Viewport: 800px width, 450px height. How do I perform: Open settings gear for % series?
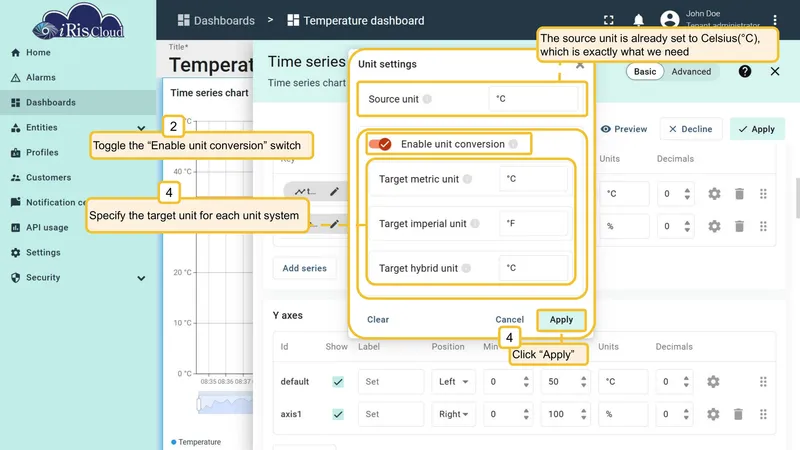pos(714,226)
